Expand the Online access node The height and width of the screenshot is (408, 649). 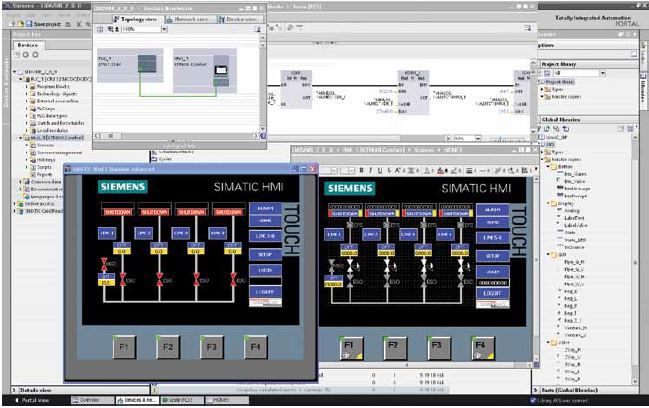[x=15, y=204]
